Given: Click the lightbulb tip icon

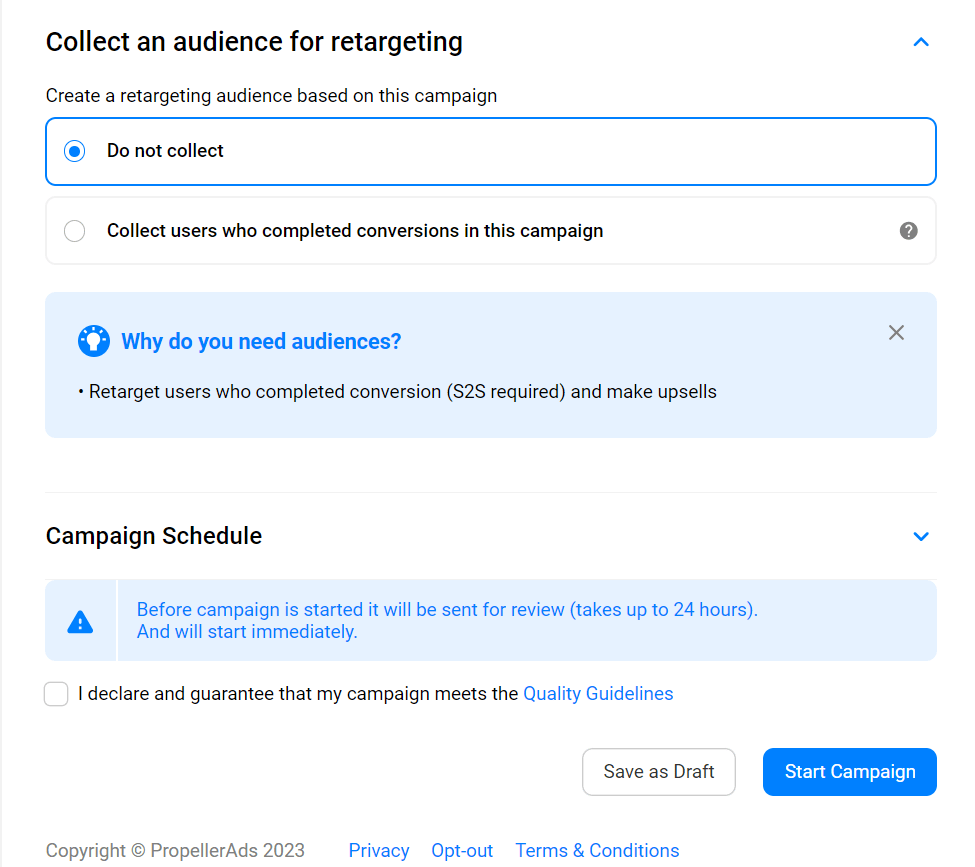Looking at the screenshot, I should tap(94, 341).
